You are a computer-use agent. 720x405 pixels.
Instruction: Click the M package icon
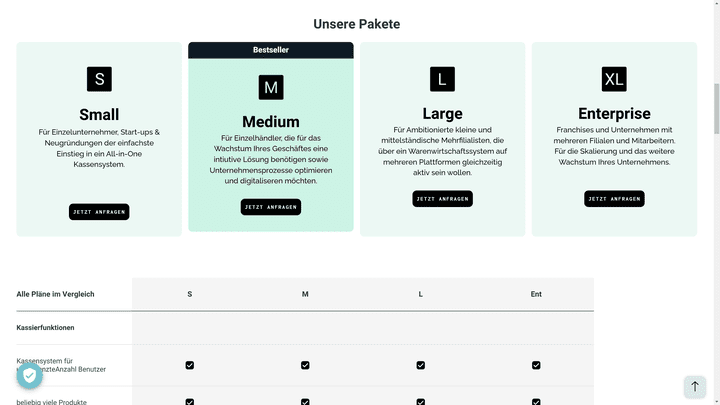click(270, 88)
